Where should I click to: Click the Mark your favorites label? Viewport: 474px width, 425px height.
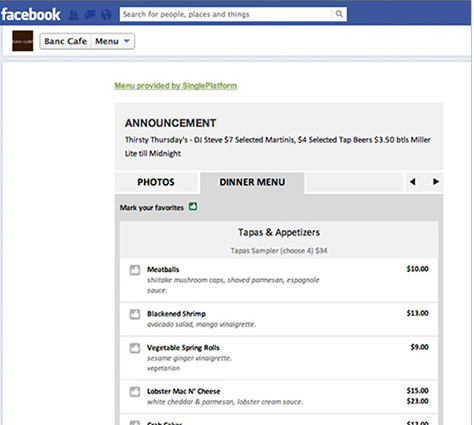[x=152, y=208]
